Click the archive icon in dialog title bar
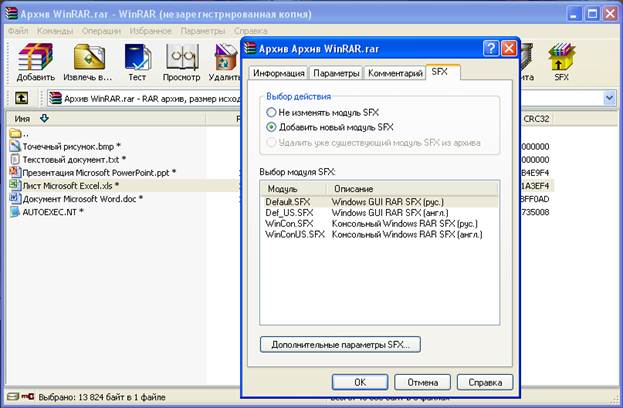This screenshot has height=408, width=623. pyautogui.click(x=250, y=48)
